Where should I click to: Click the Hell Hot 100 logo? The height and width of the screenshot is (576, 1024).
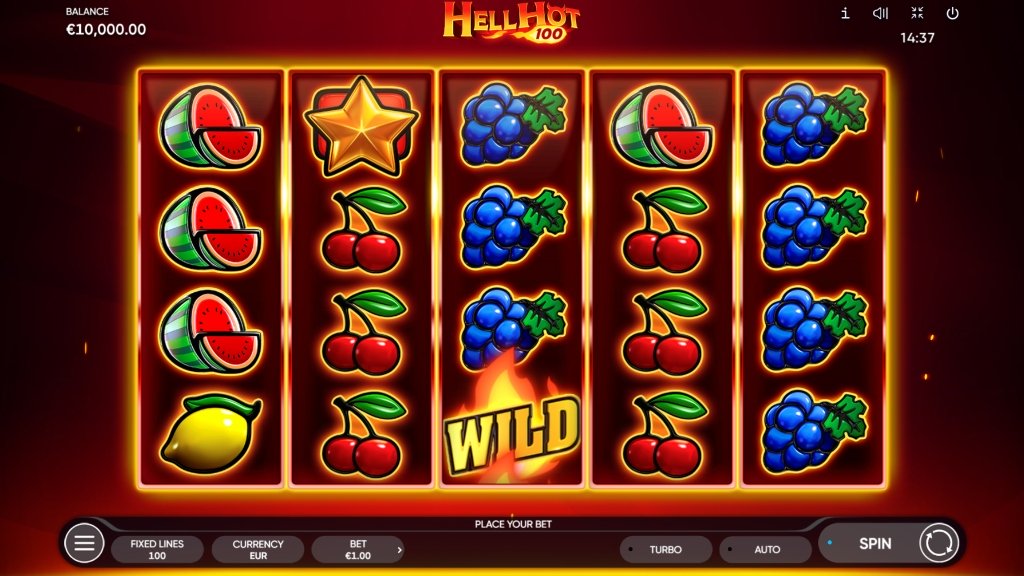(511, 22)
